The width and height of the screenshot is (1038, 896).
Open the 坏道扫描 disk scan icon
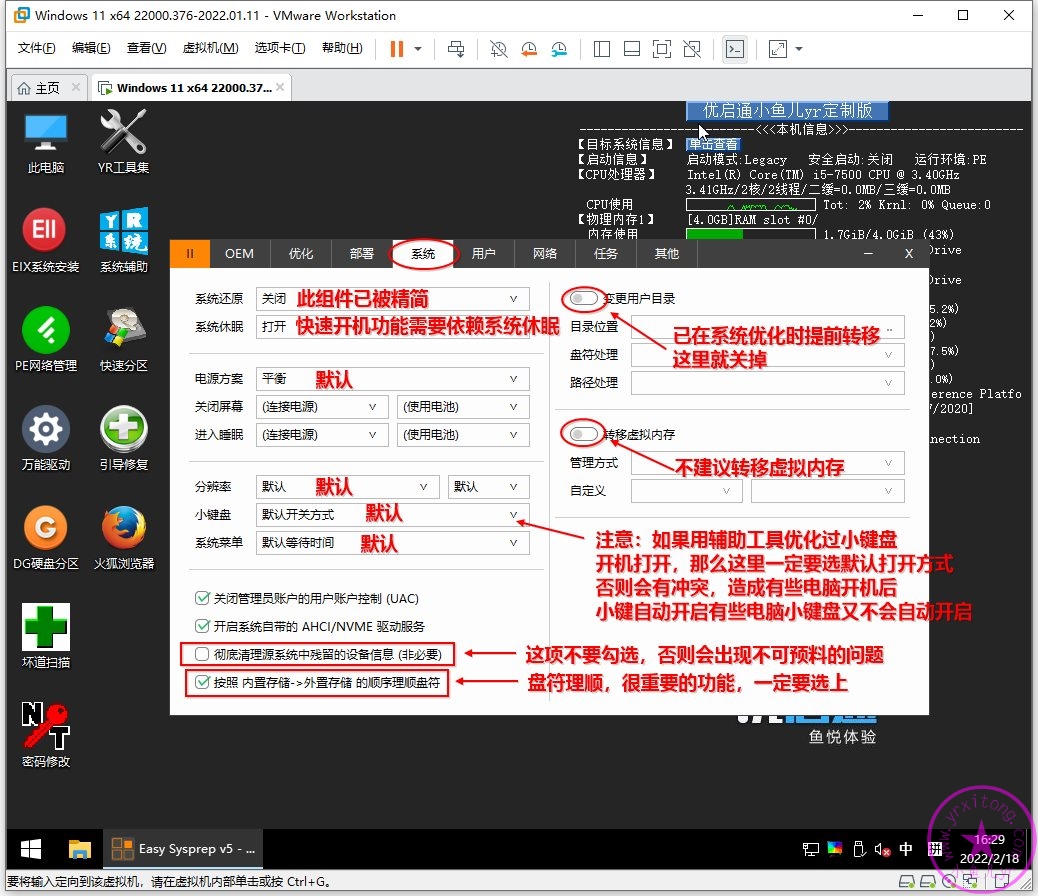[x=46, y=636]
